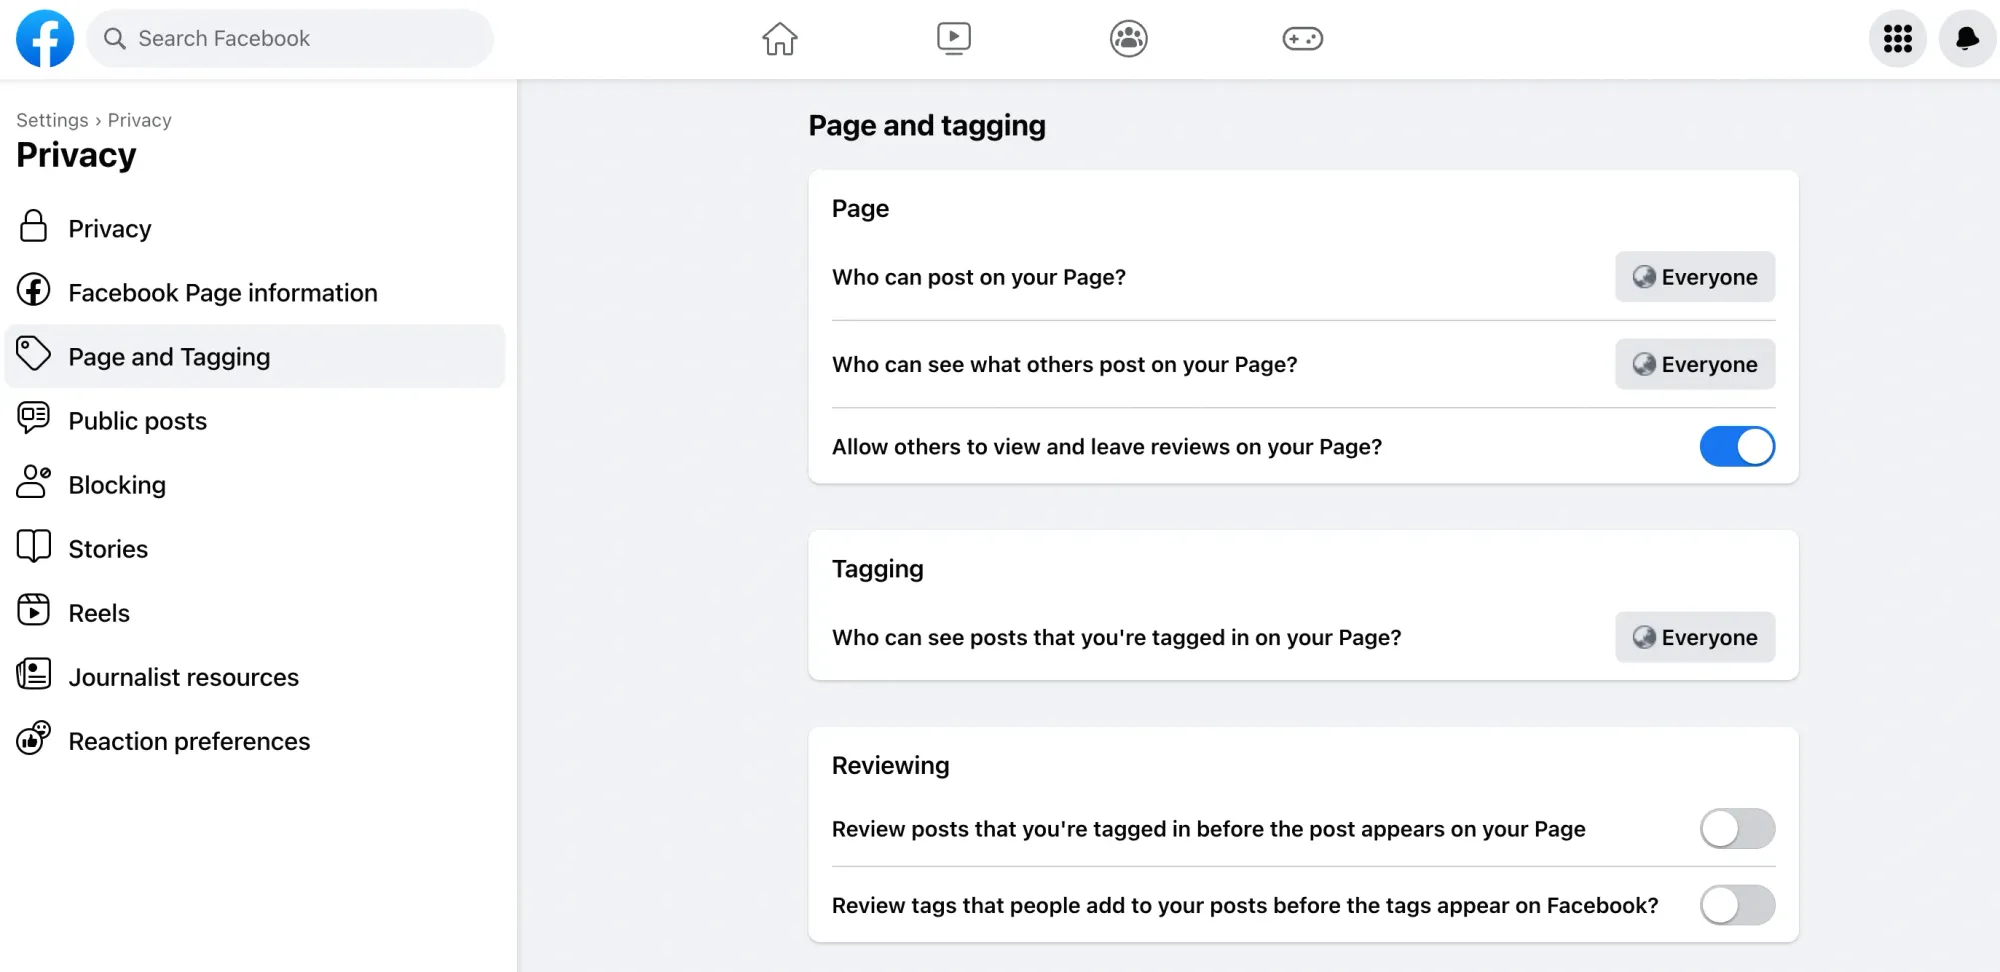2000x972 pixels.
Task: Open audience dropdown for who can post
Action: click(x=1694, y=277)
